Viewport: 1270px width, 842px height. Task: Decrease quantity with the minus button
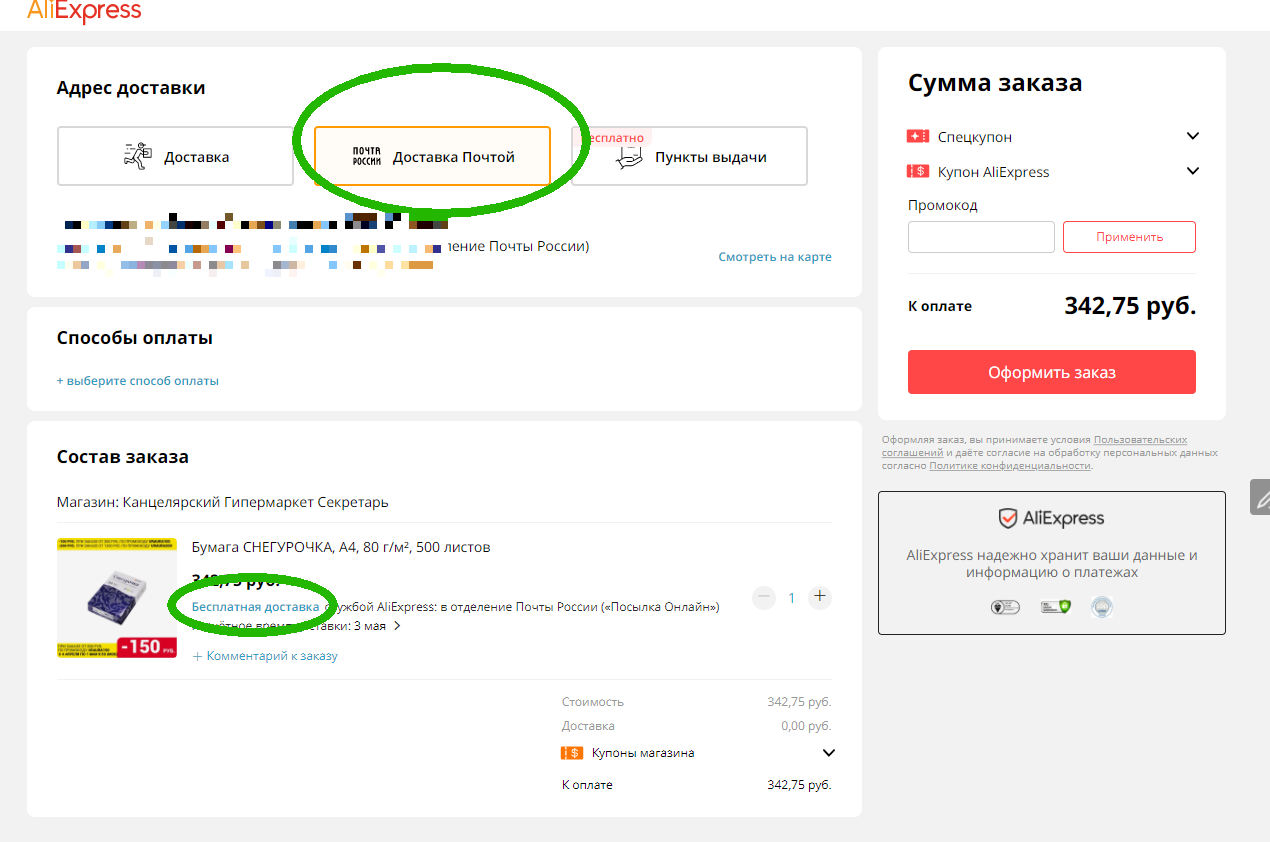click(765, 597)
